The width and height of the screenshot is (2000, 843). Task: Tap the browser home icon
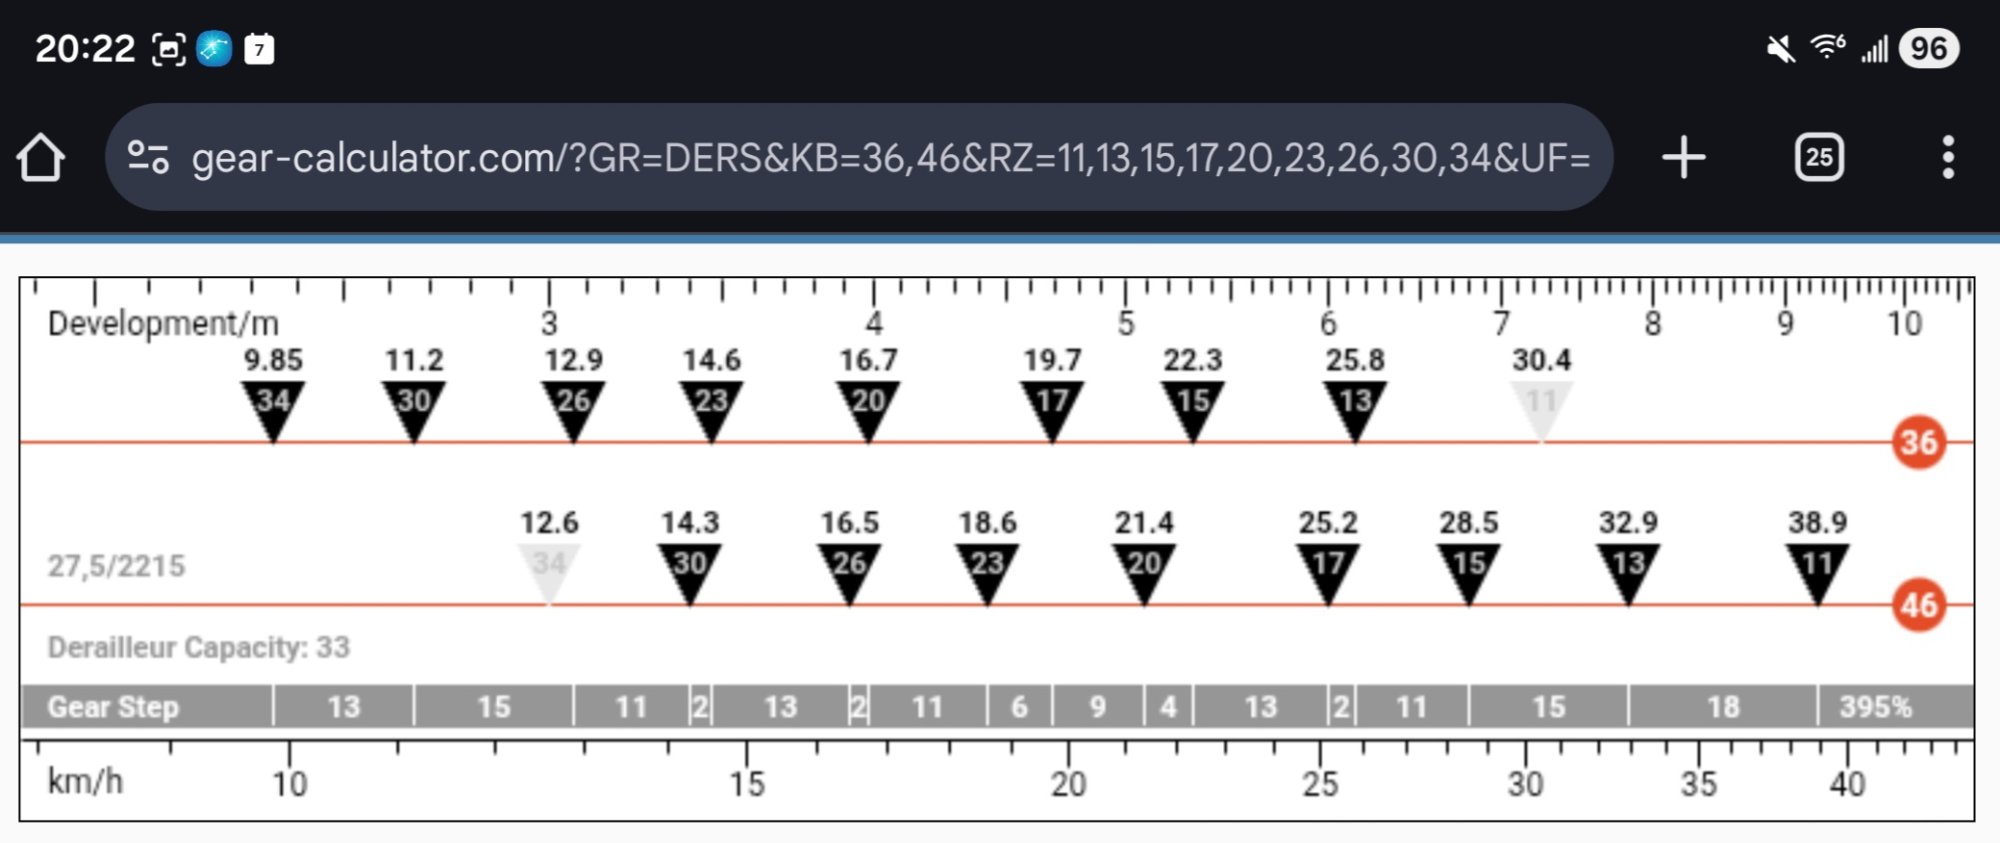pos(41,158)
